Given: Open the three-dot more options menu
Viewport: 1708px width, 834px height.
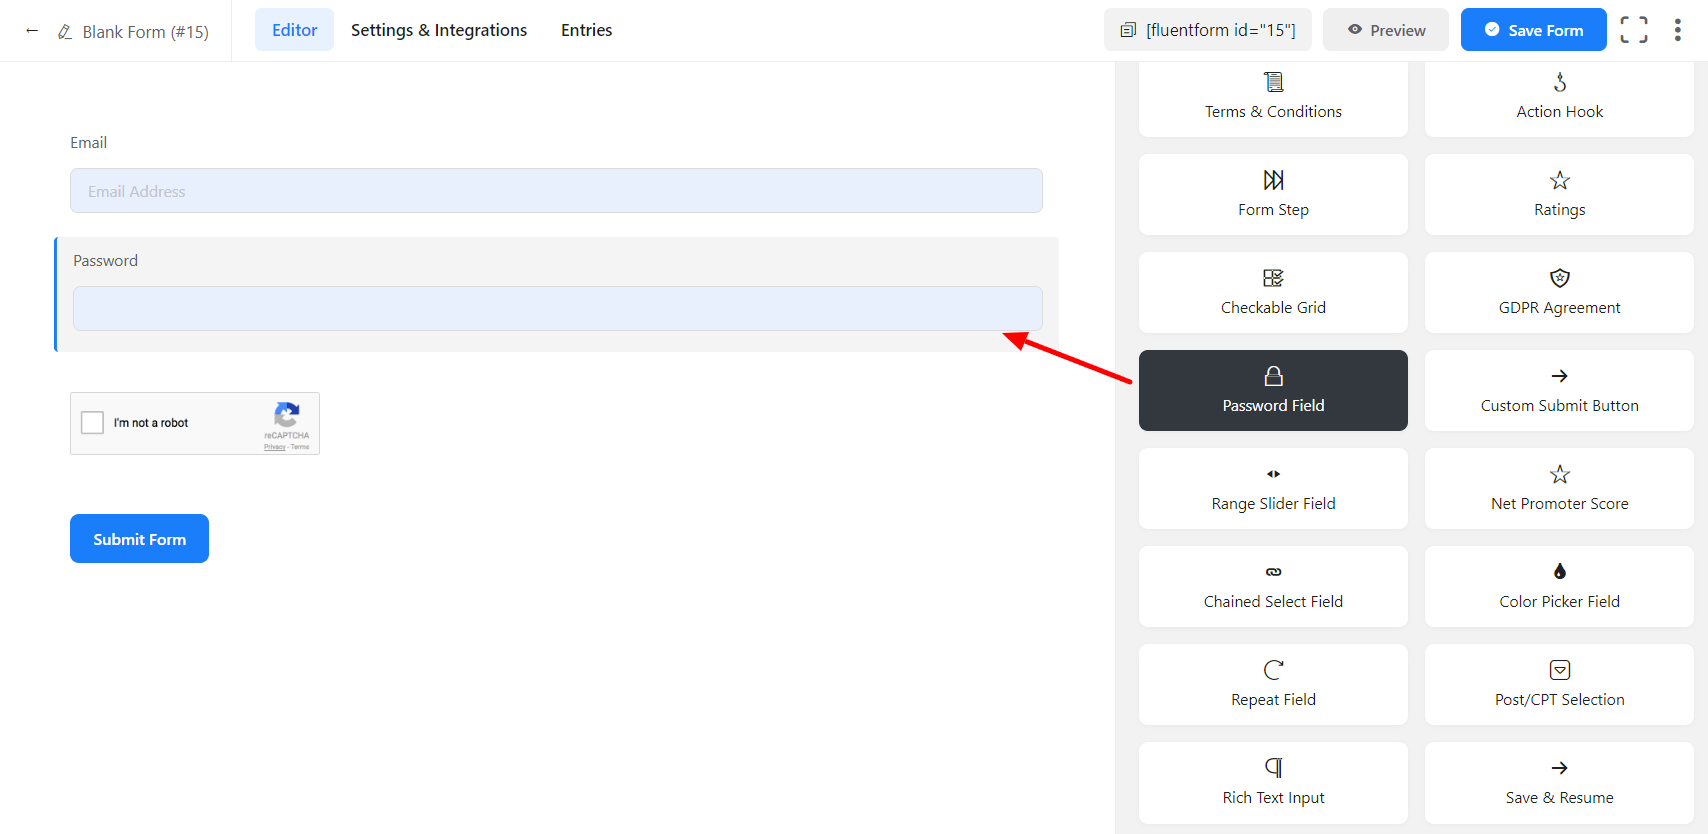Looking at the screenshot, I should click(1677, 30).
